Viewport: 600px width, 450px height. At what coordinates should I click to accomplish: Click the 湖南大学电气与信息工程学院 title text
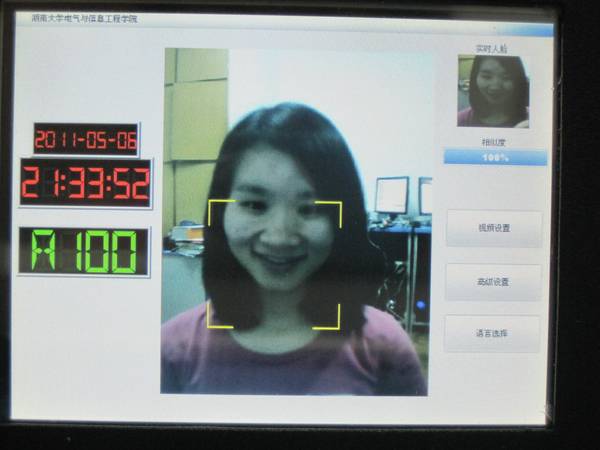tap(85, 19)
